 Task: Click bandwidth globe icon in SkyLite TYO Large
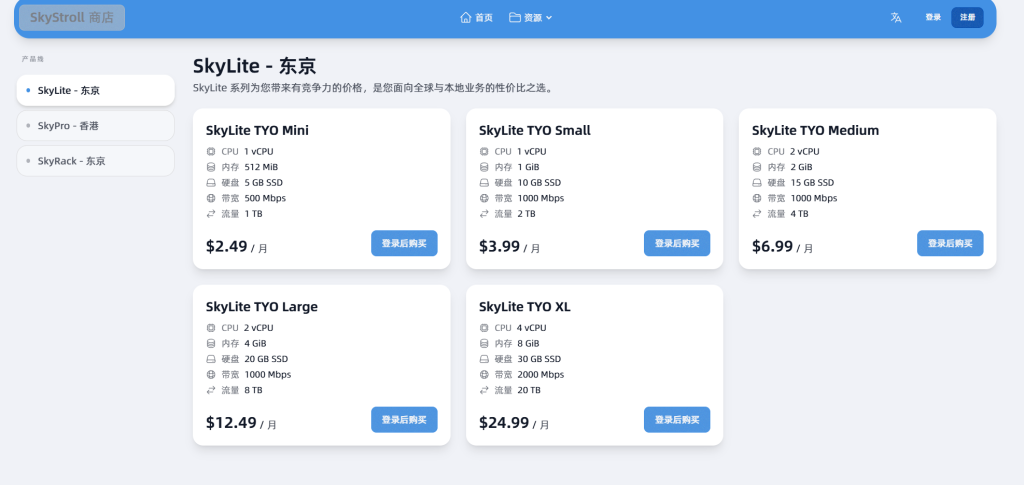click(x=211, y=375)
